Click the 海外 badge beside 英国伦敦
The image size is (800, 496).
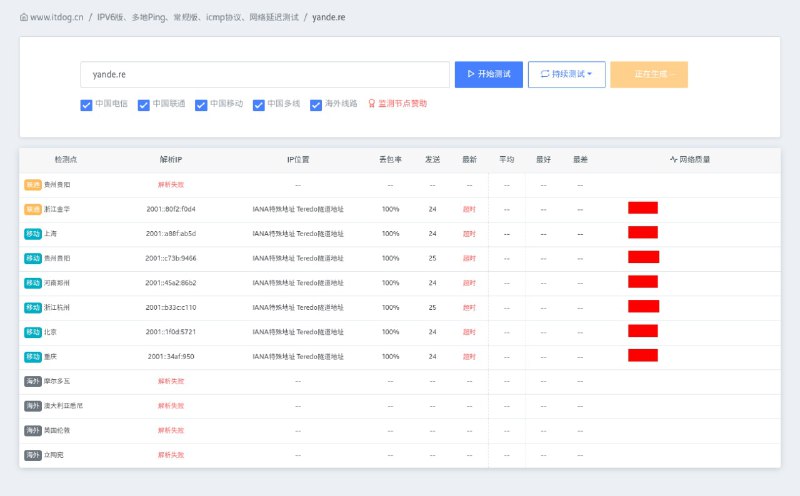tap(33, 430)
